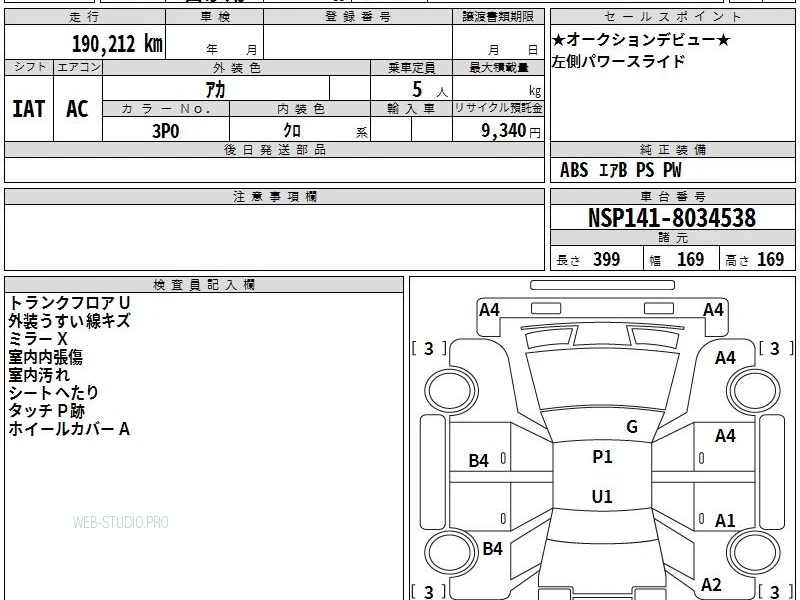Viewport: 800px width, 600px height.
Task: Select the 登録番号 header
Action: point(358,17)
